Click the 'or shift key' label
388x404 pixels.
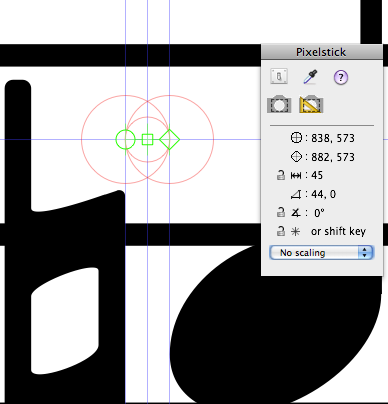pyautogui.click(x=338, y=231)
